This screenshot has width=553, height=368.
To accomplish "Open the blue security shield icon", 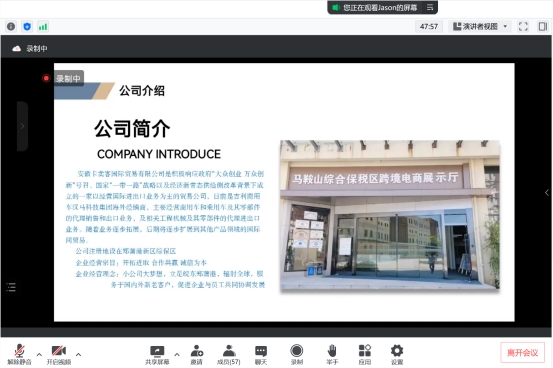I will [x=27, y=26].
